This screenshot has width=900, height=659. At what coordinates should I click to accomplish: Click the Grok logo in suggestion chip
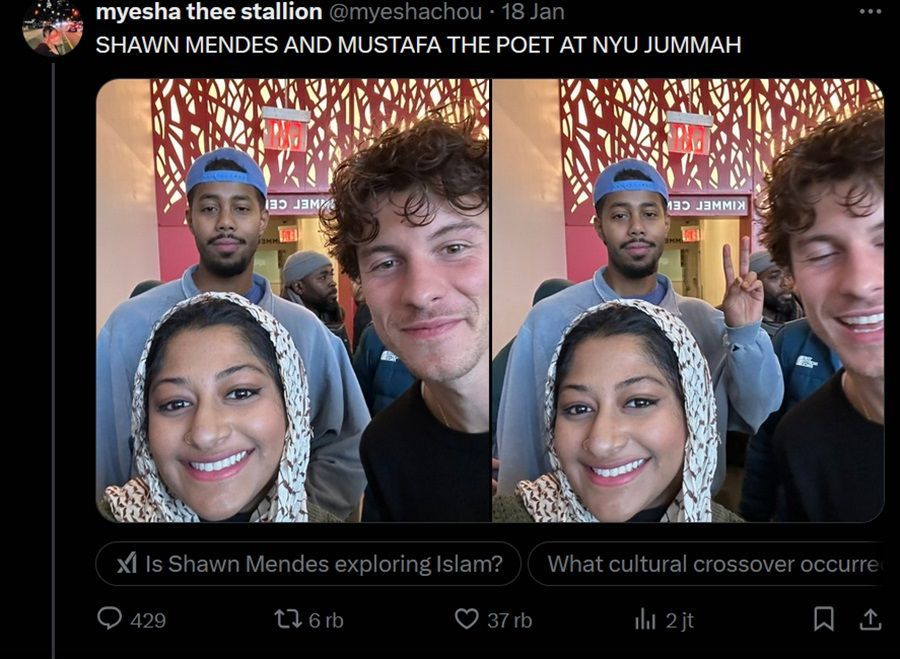127,564
